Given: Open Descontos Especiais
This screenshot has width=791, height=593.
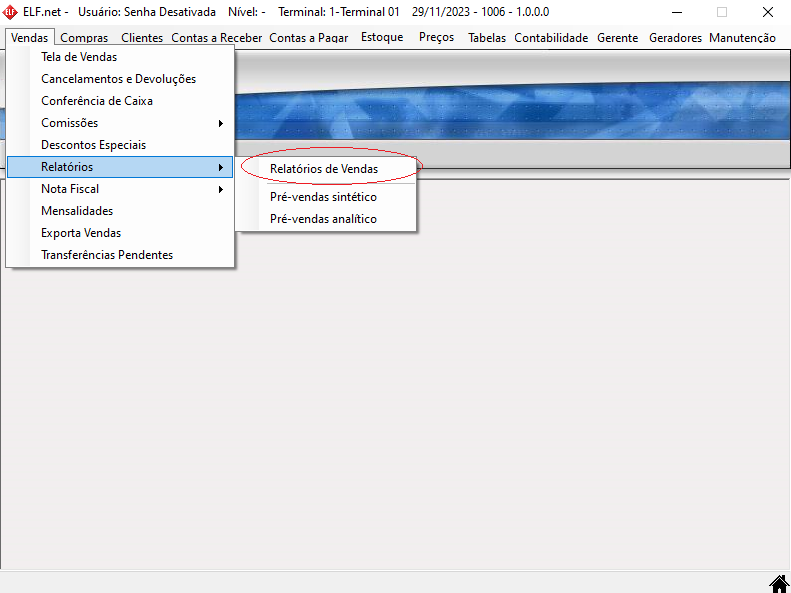Looking at the screenshot, I should click(x=120, y=145).
